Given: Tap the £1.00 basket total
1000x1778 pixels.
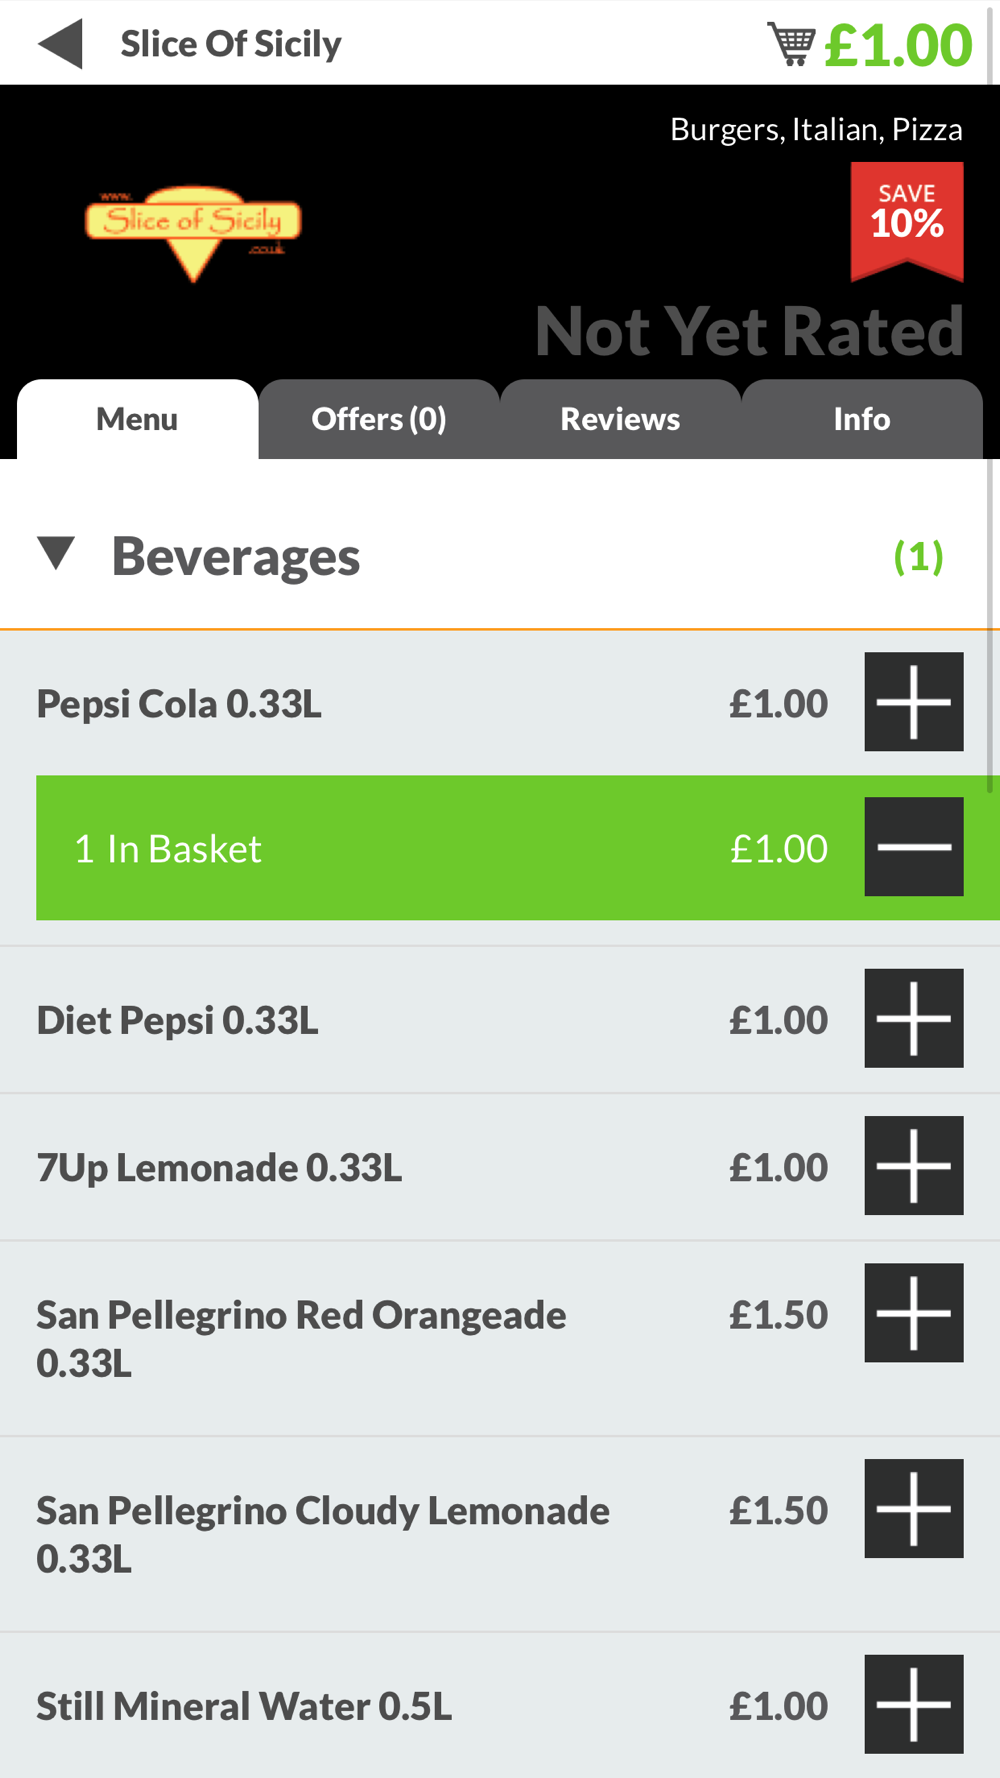Looking at the screenshot, I should click(898, 45).
